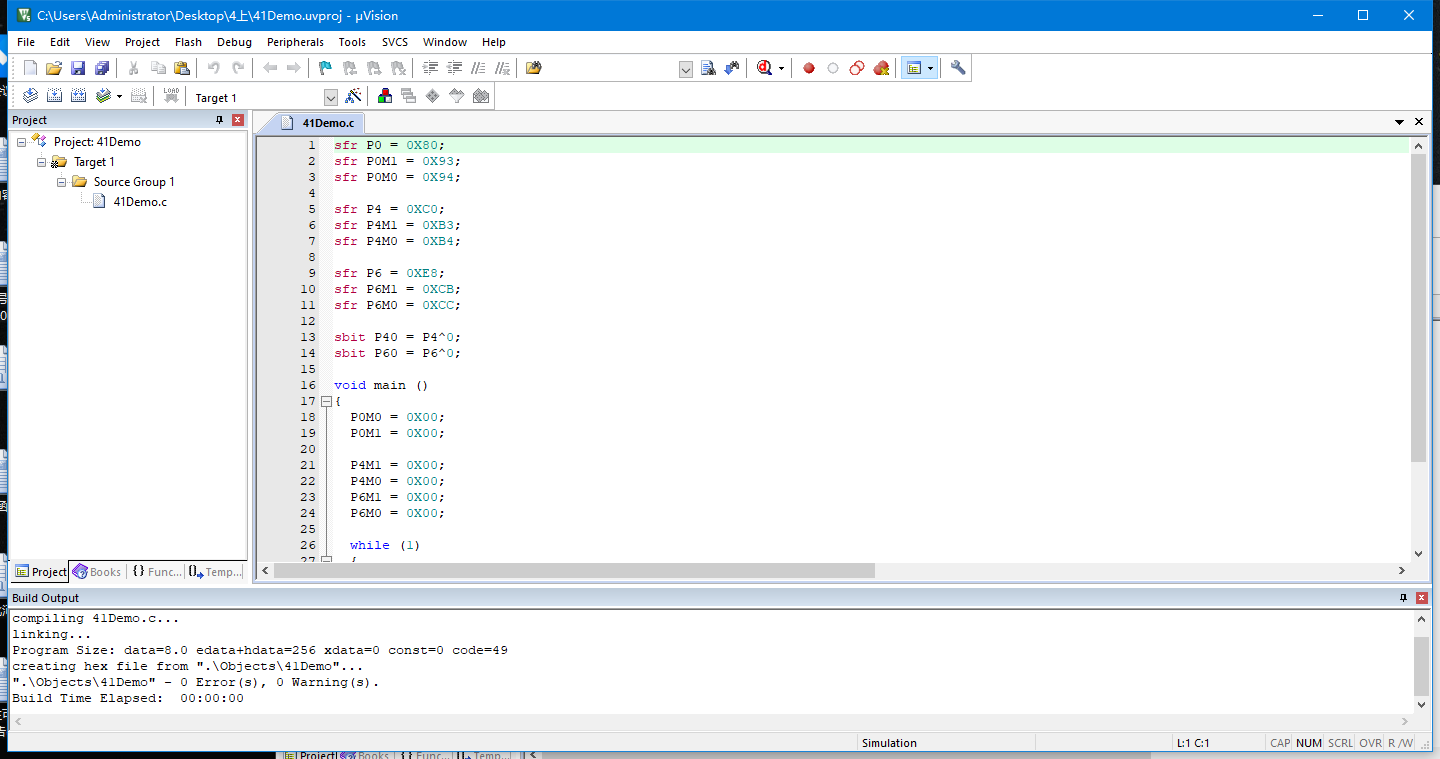Comment selection toolbar icon
The width and height of the screenshot is (1440, 759).
pyautogui.click(x=479, y=68)
